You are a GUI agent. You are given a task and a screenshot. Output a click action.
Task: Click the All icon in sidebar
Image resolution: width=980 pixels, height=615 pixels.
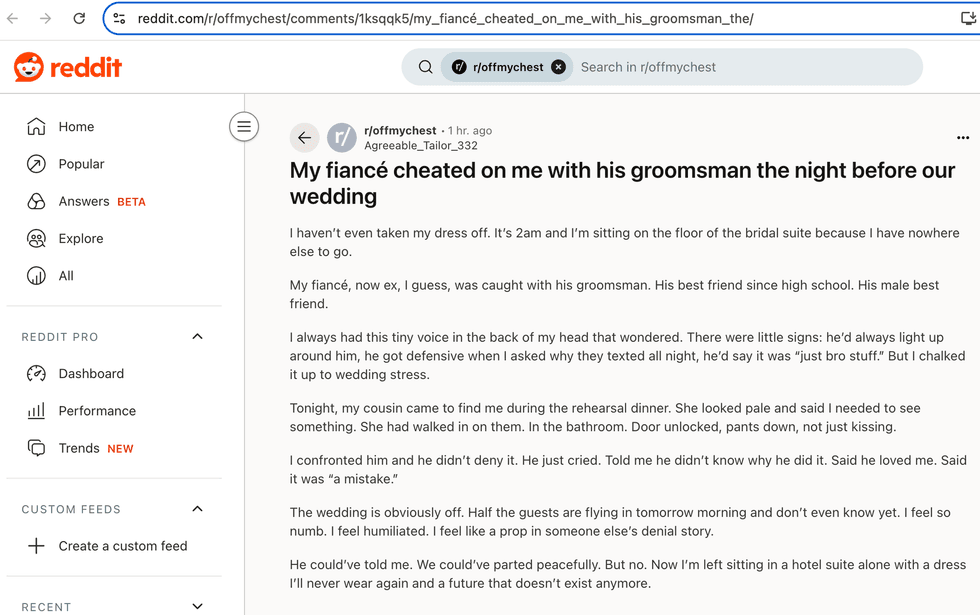[36, 276]
